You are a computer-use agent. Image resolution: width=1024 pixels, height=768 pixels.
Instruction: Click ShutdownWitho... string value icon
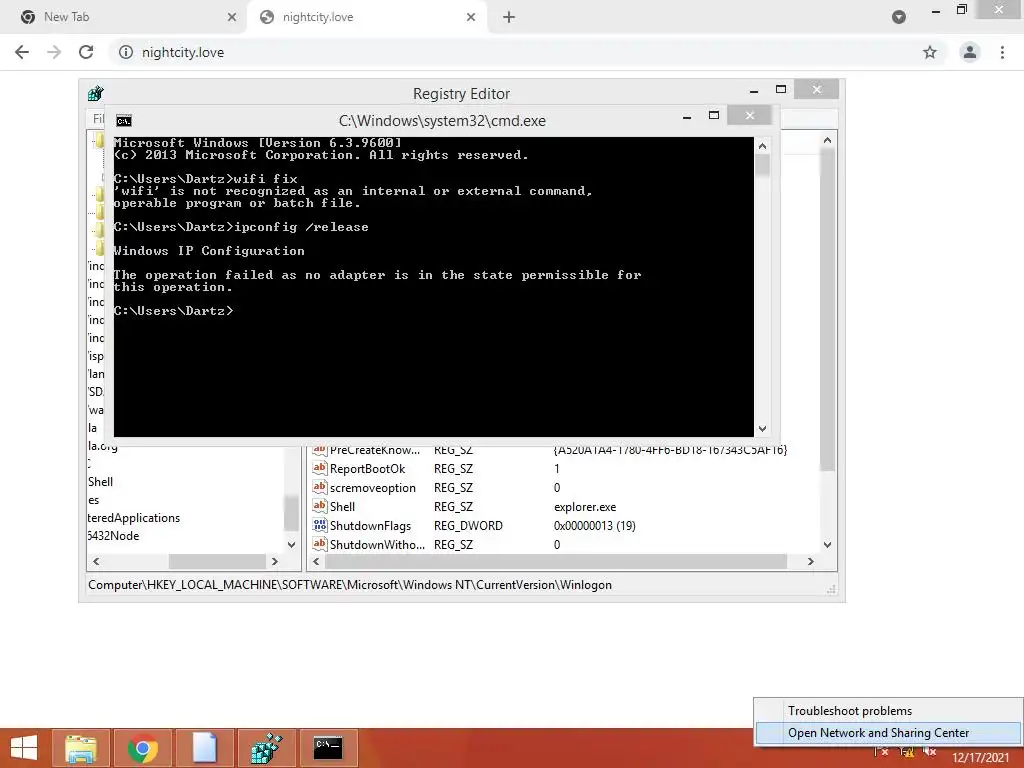click(319, 544)
